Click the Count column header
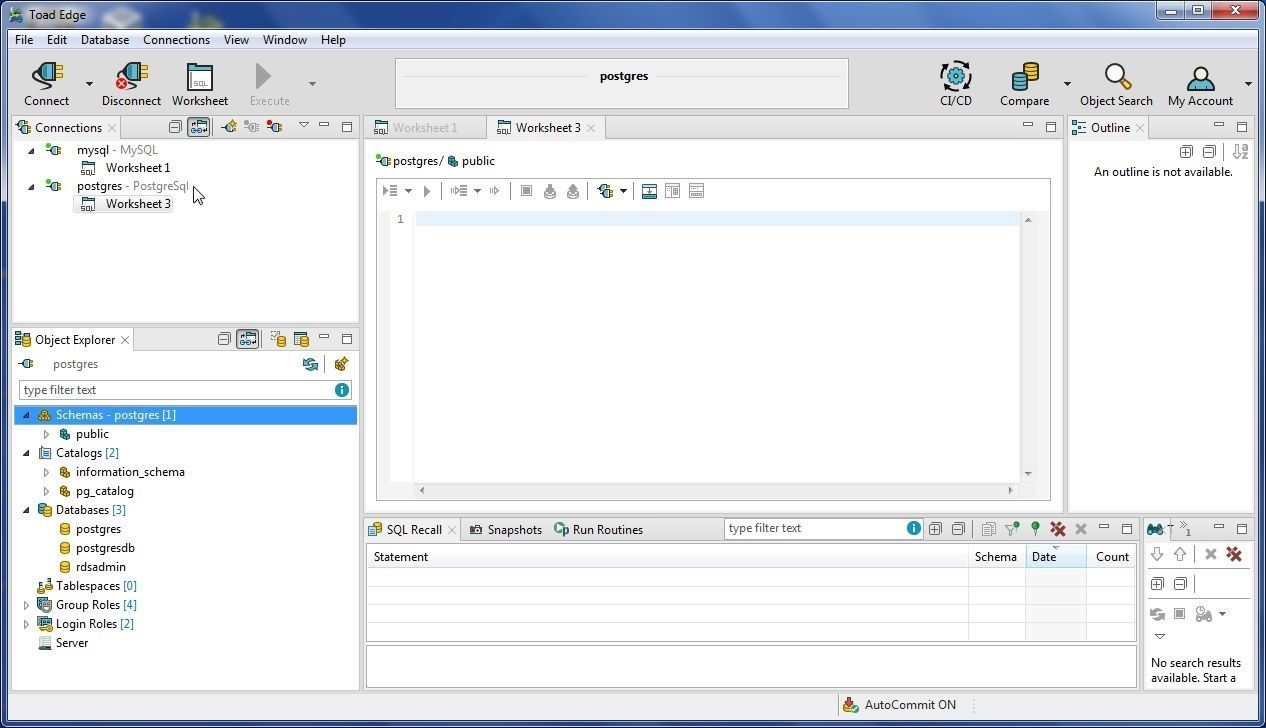The width and height of the screenshot is (1266, 728). click(x=1111, y=557)
